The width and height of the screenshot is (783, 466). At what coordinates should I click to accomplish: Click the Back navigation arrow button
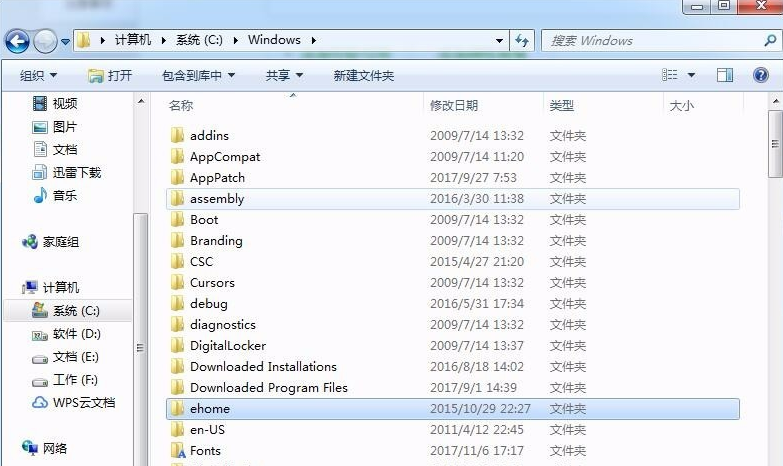[x=17, y=41]
